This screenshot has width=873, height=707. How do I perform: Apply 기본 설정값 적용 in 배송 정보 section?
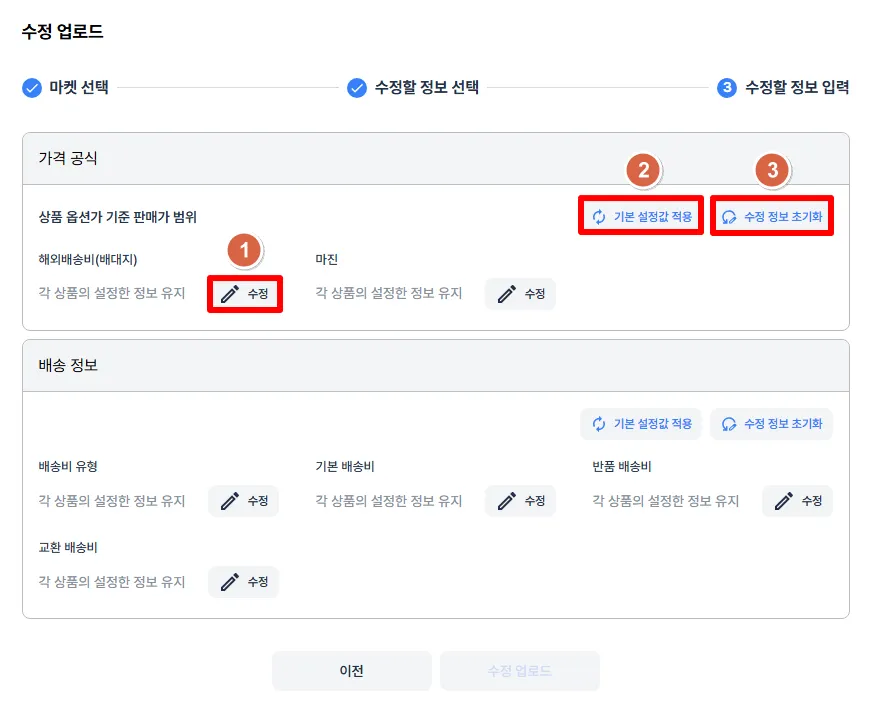point(641,424)
